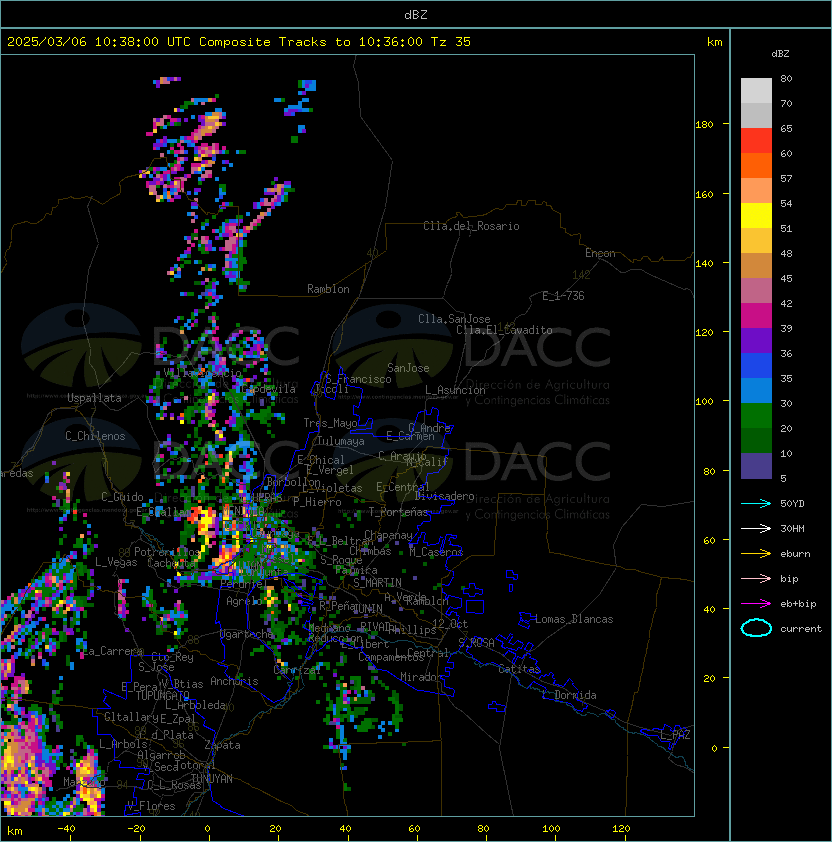
Task: Click the 'Zapata' place label
Action: click(x=222, y=745)
